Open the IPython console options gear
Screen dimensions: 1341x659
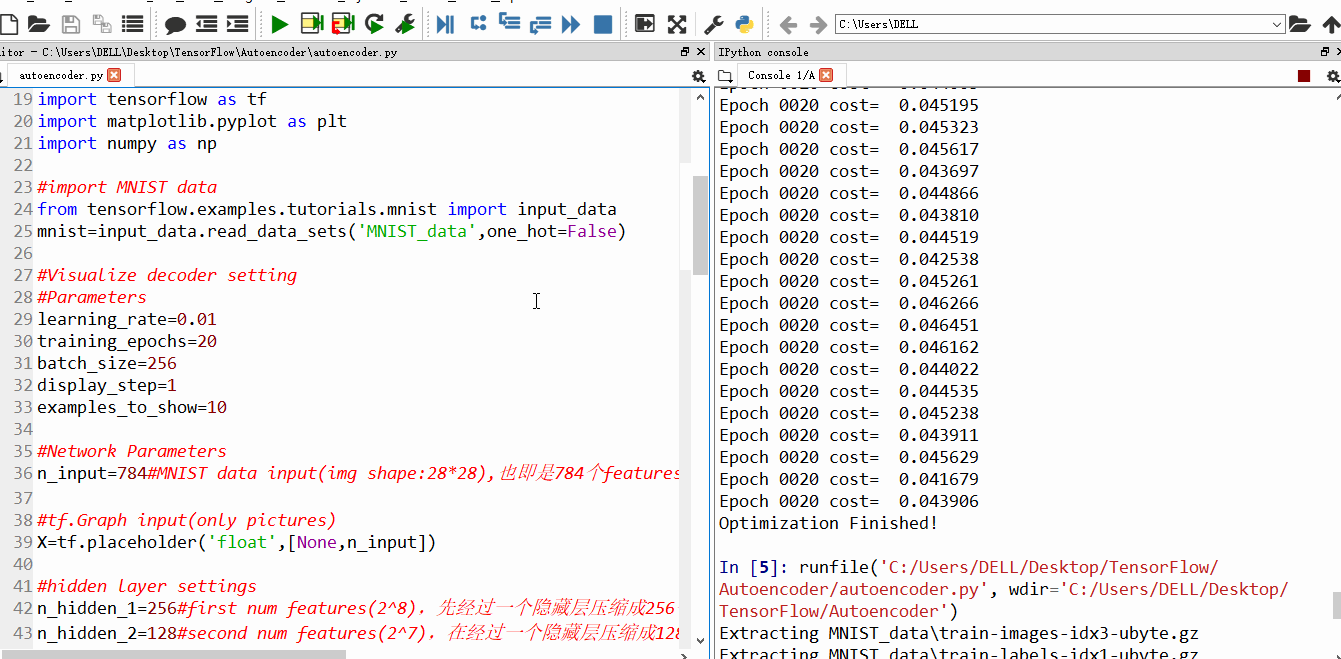[1332, 76]
